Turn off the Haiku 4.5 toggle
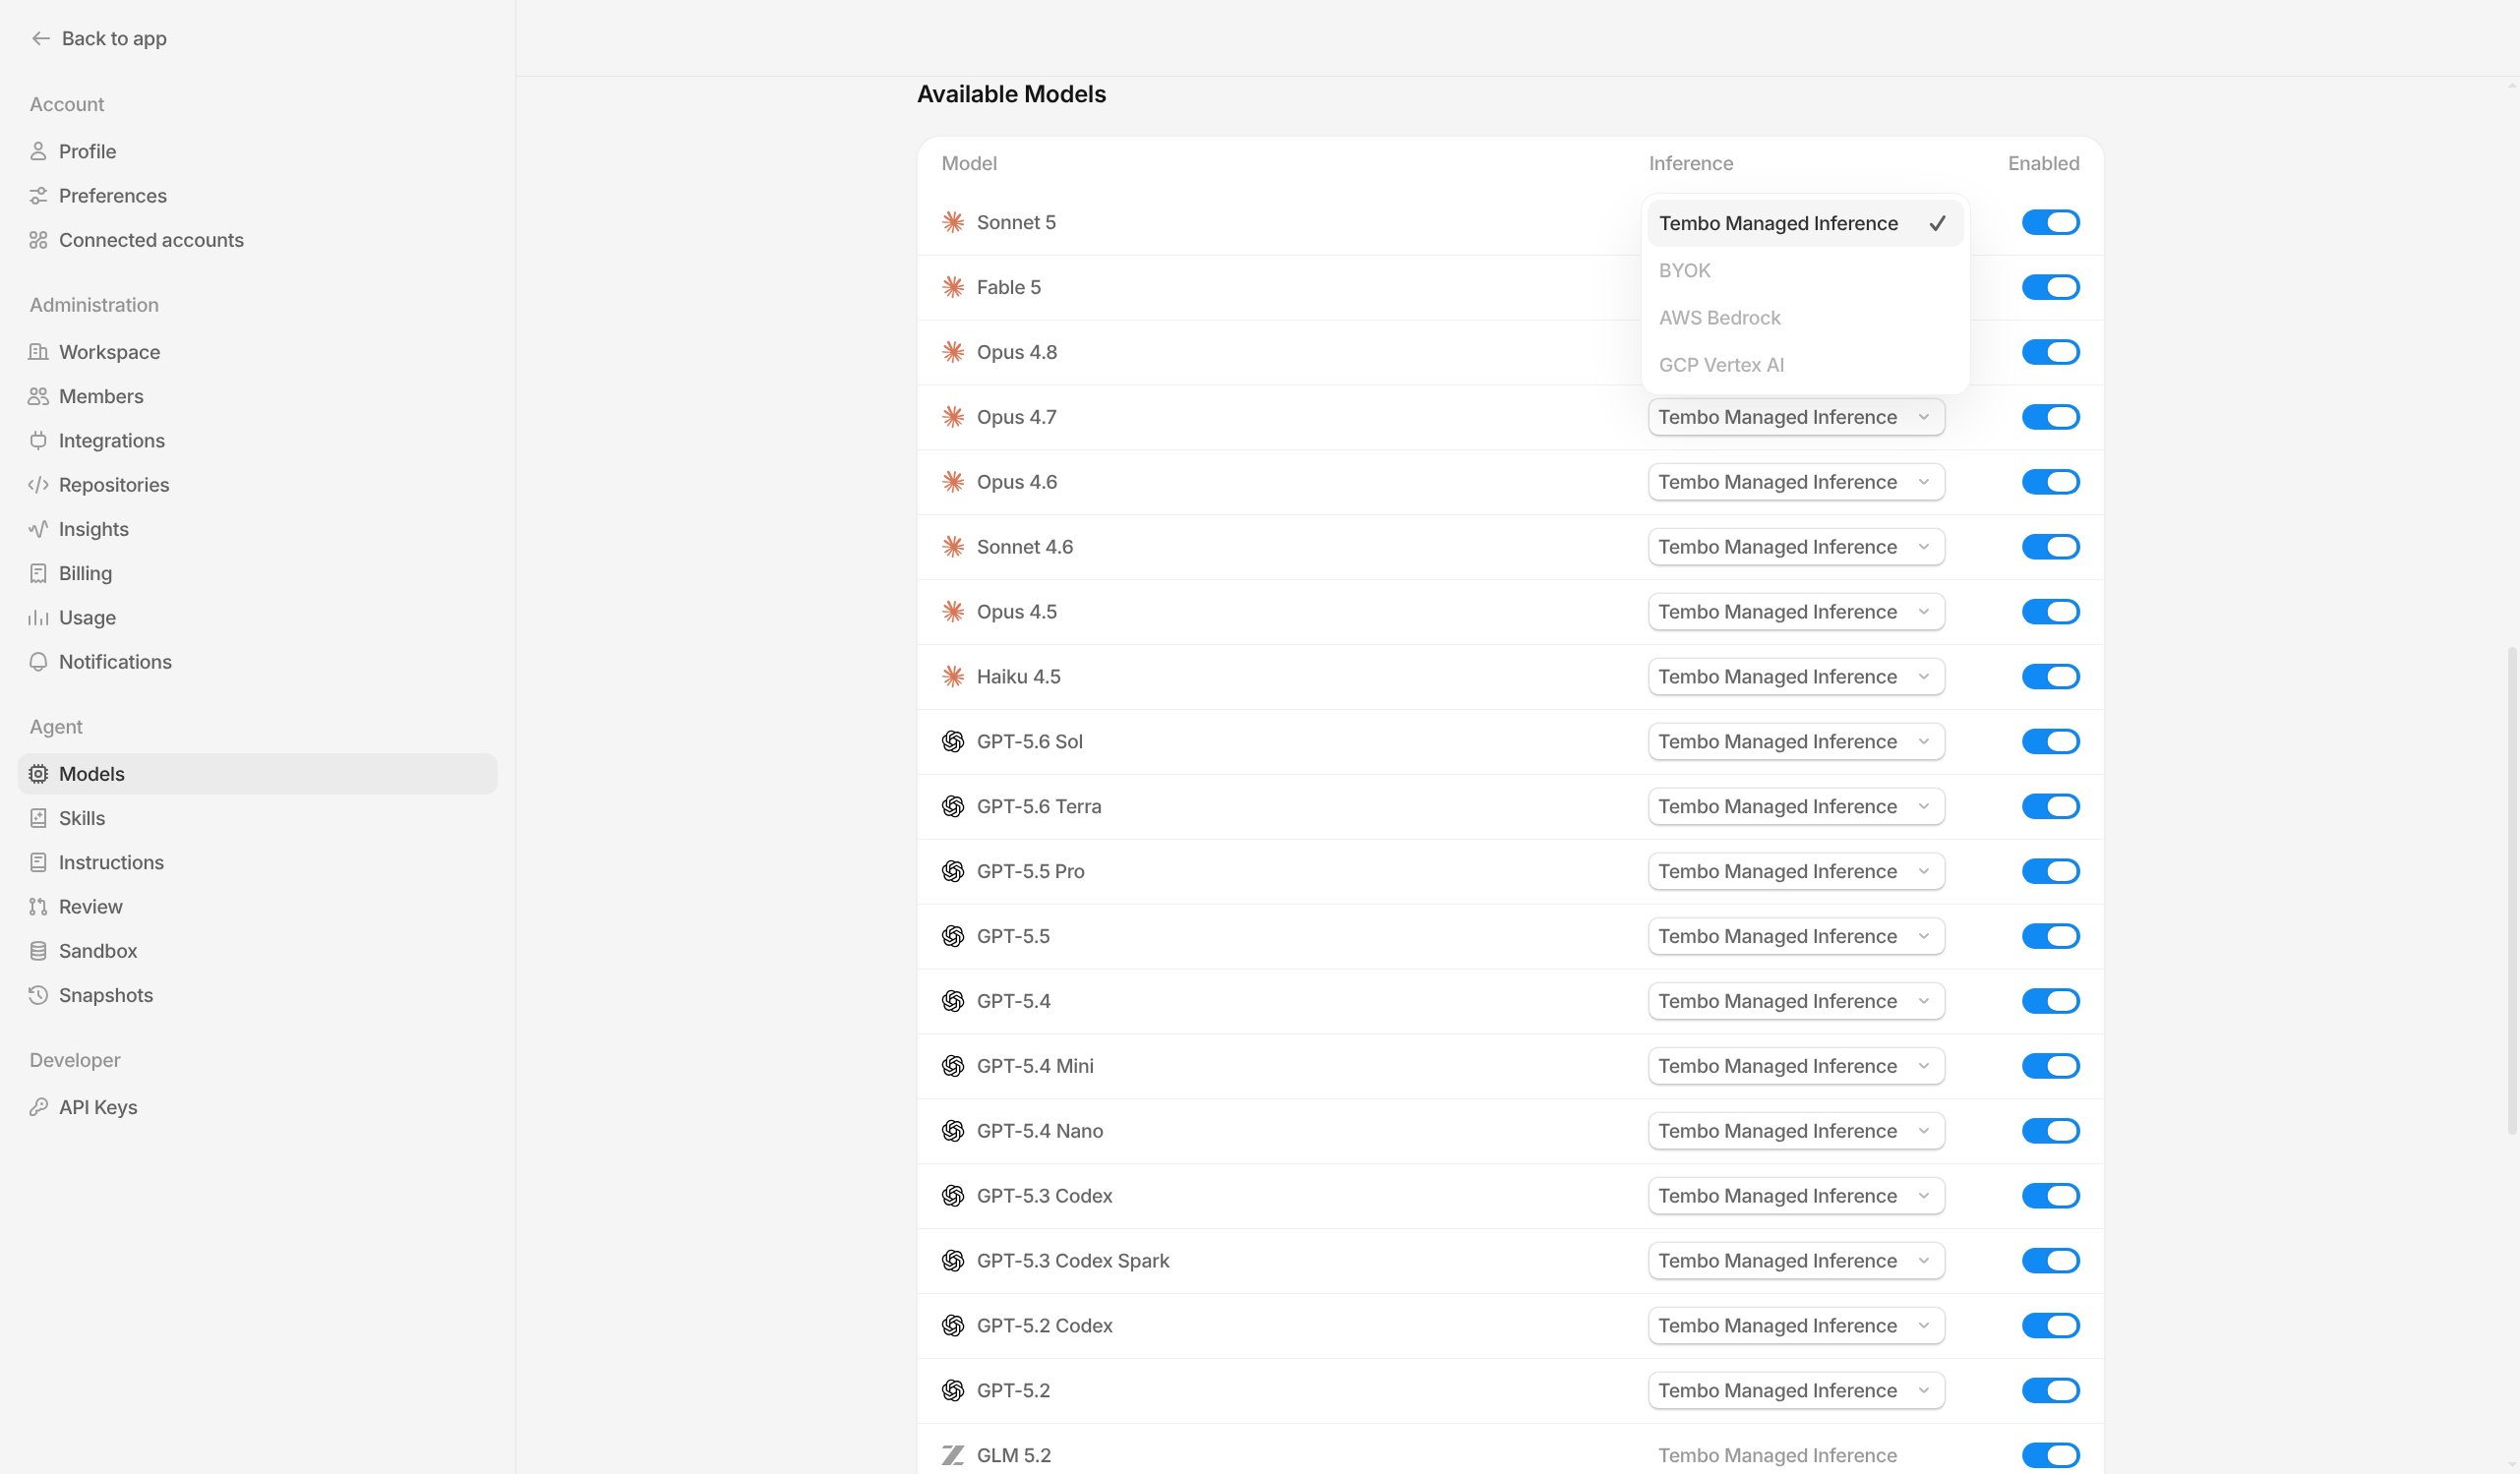This screenshot has width=2520, height=1474. click(2050, 676)
